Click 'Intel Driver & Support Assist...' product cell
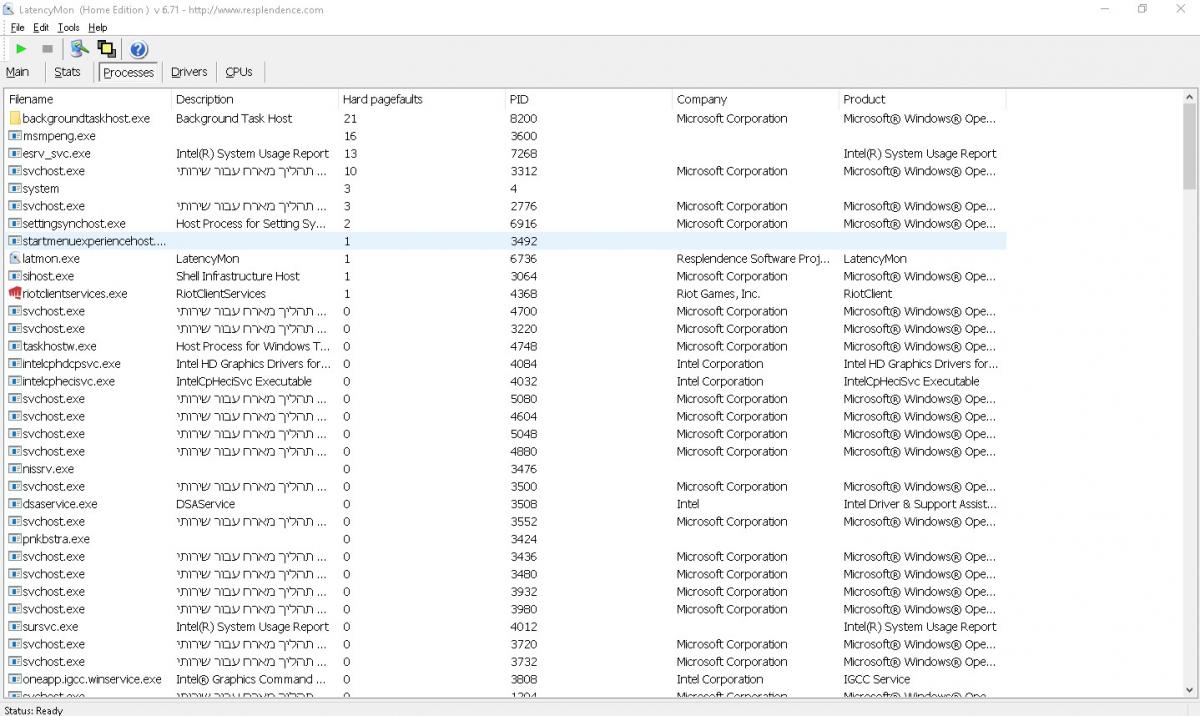 tap(920, 504)
